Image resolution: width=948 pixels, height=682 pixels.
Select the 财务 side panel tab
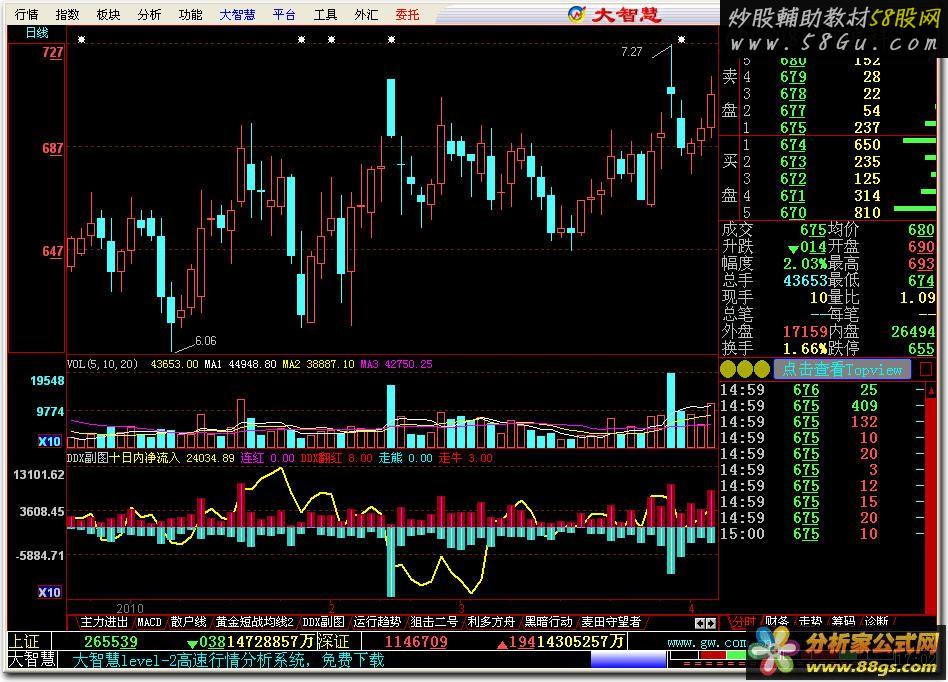coord(777,621)
